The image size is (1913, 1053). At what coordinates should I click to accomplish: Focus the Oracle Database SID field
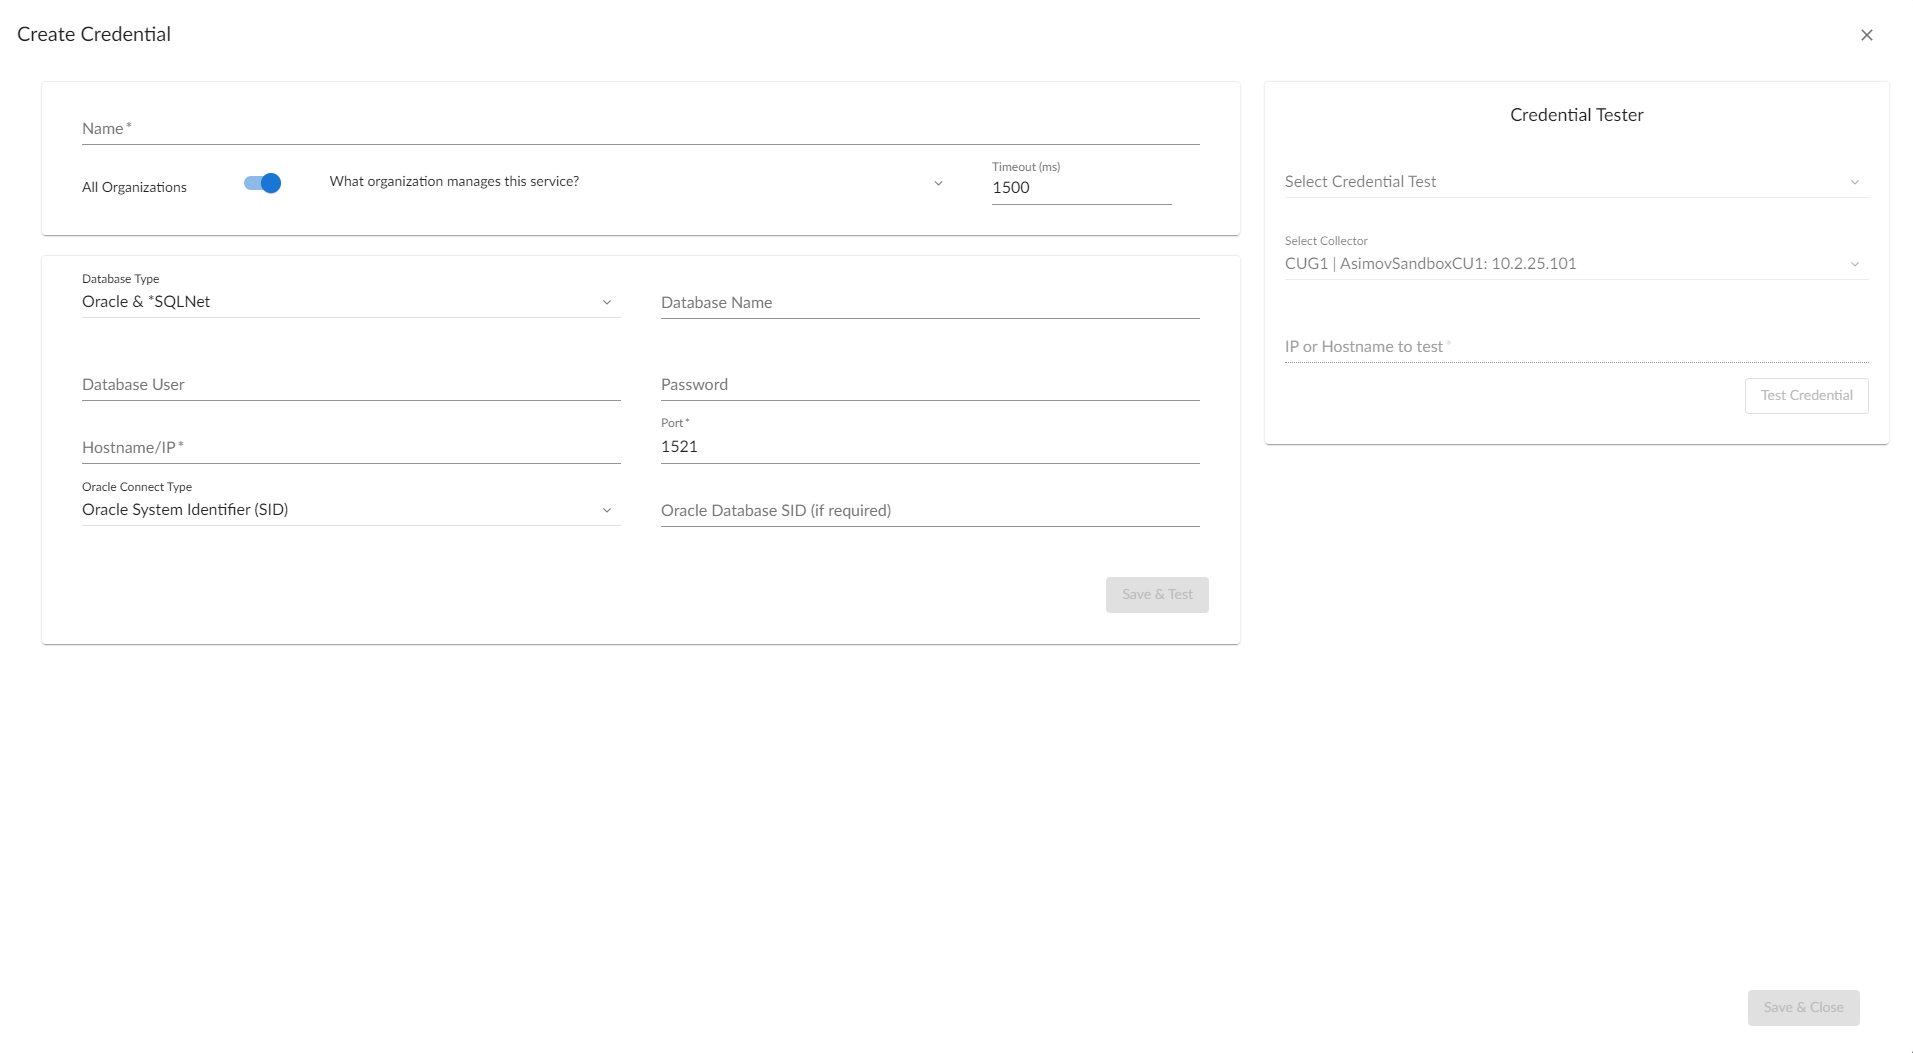click(929, 511)
